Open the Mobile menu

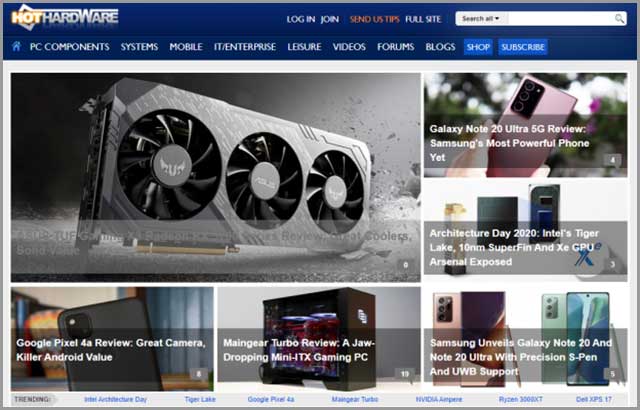186,47
